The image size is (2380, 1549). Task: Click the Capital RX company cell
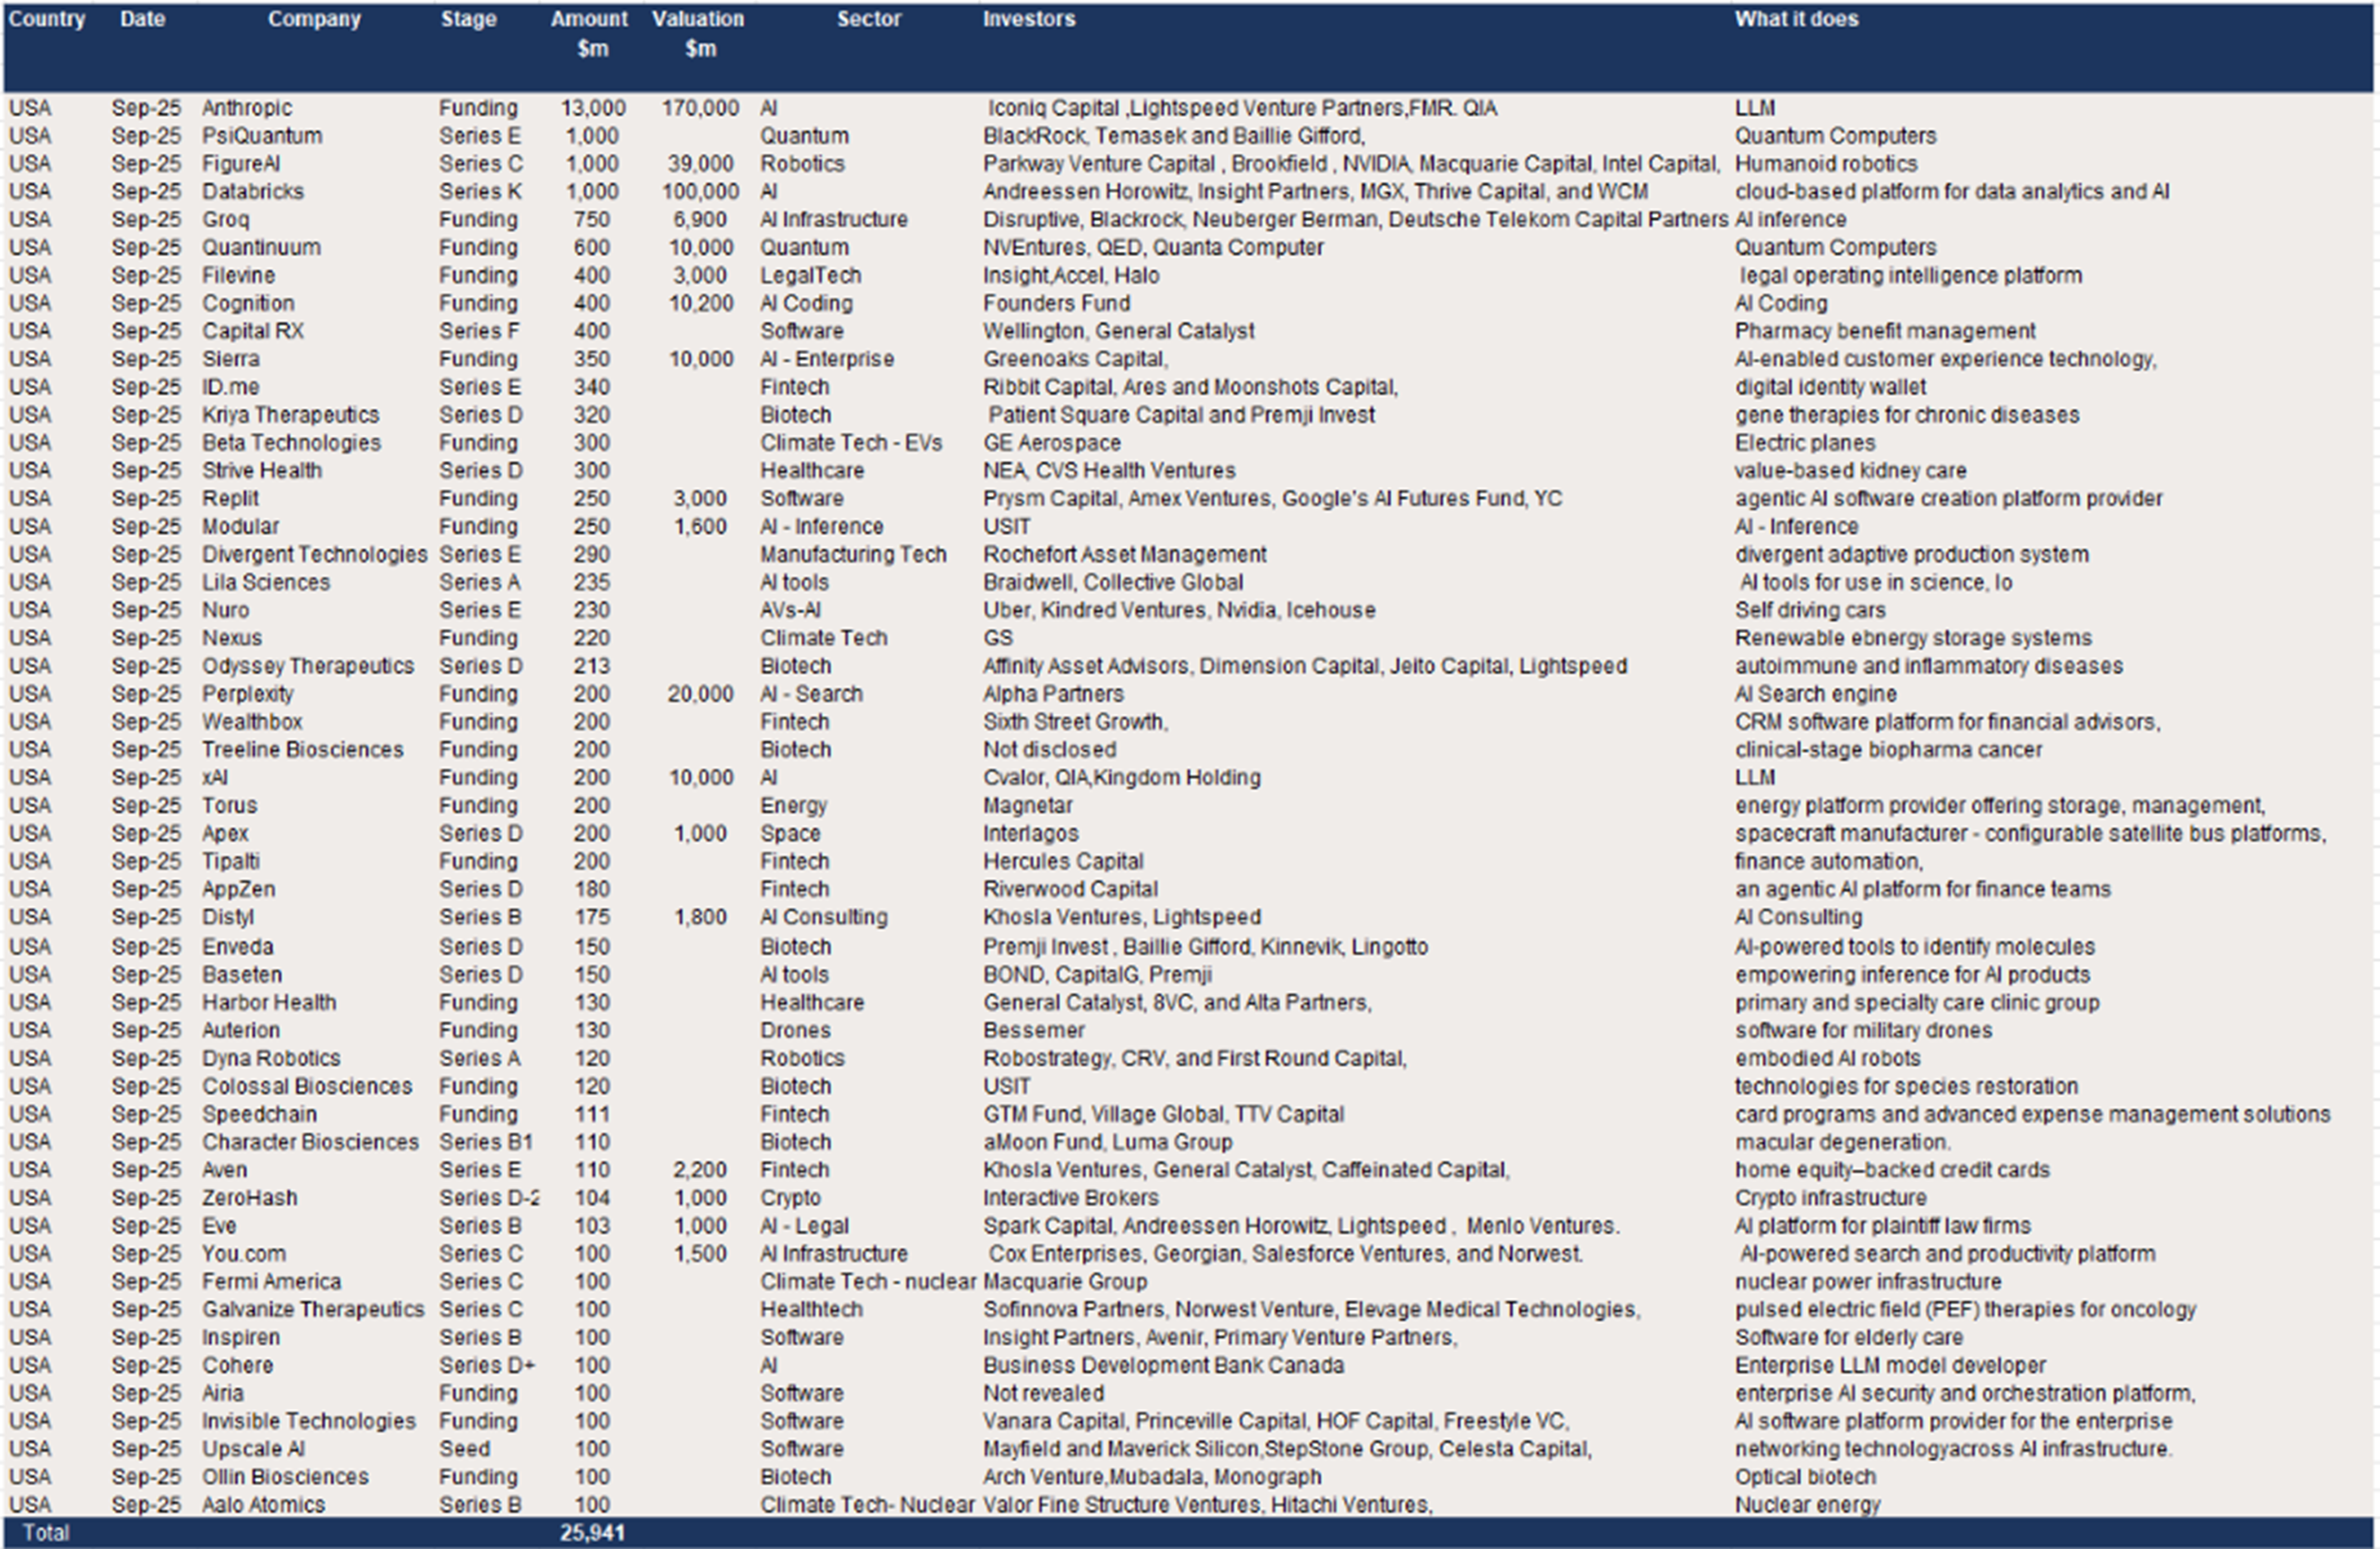253,332
